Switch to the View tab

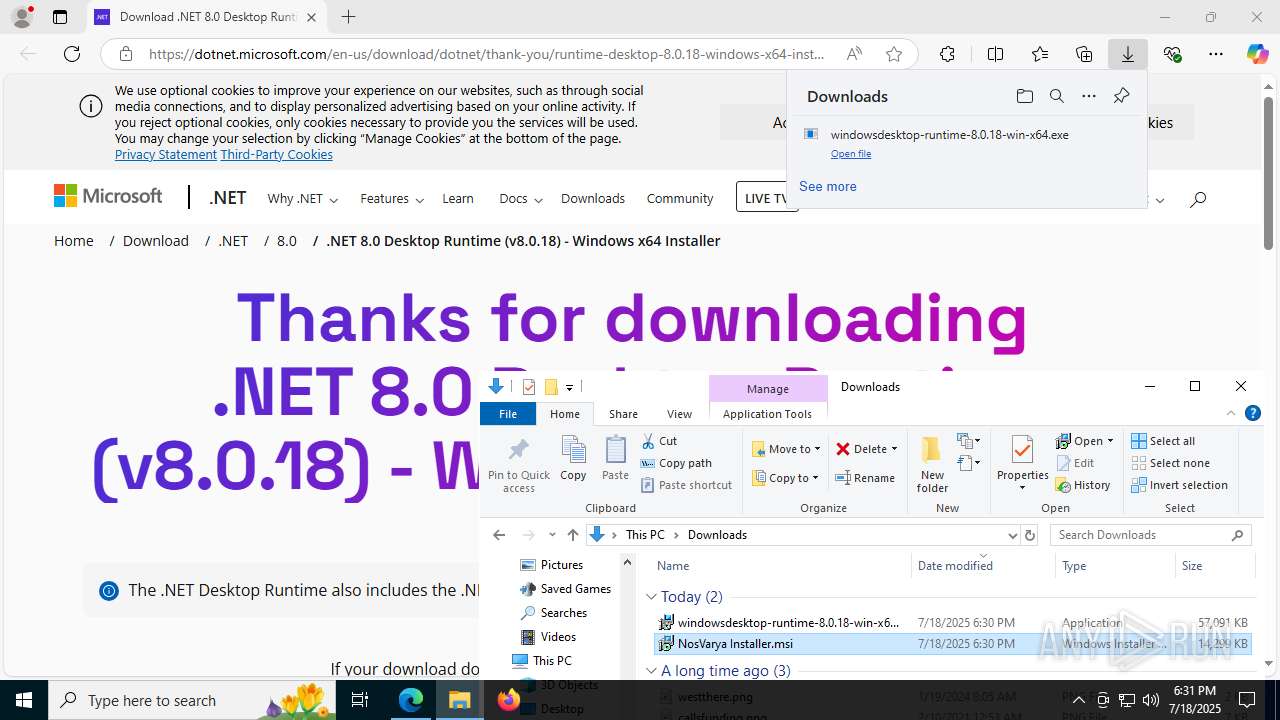(679, 414)
